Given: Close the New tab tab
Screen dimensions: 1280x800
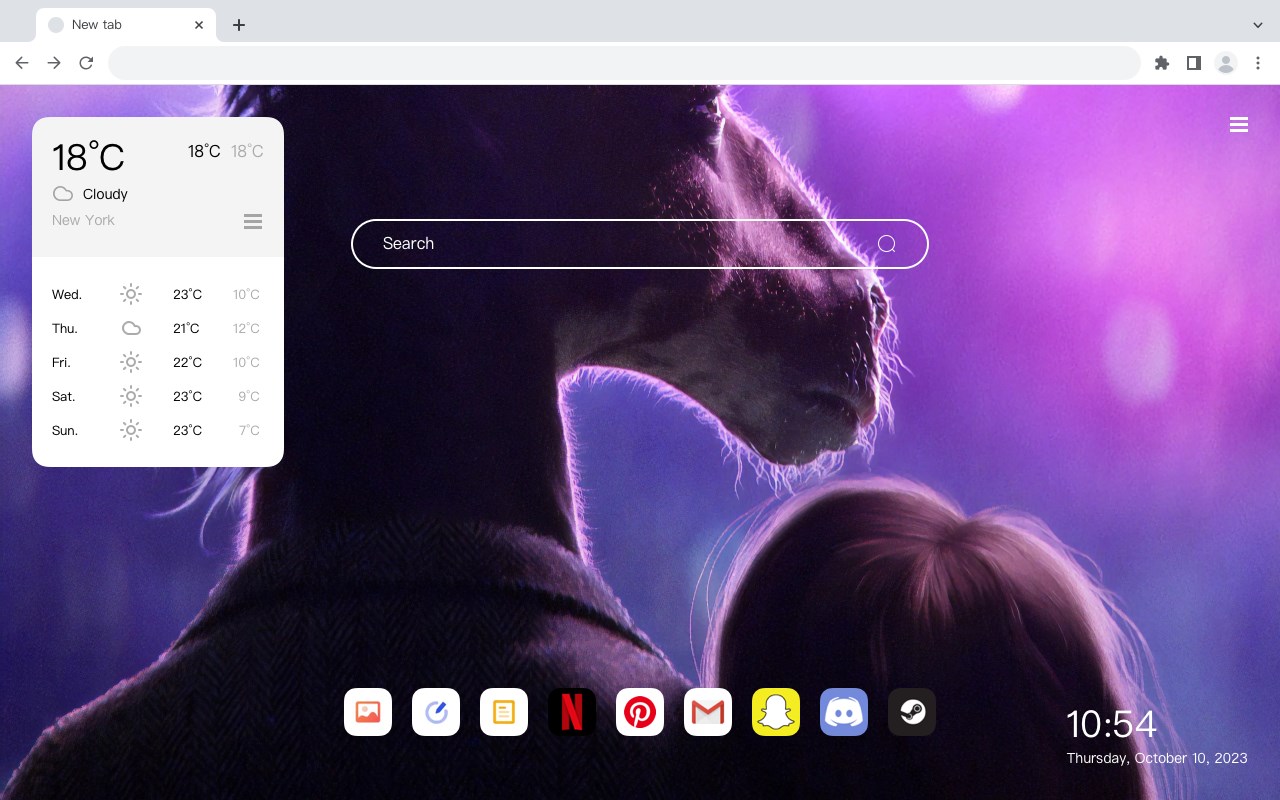Looking at the screenshot, I should coord(199,25).
